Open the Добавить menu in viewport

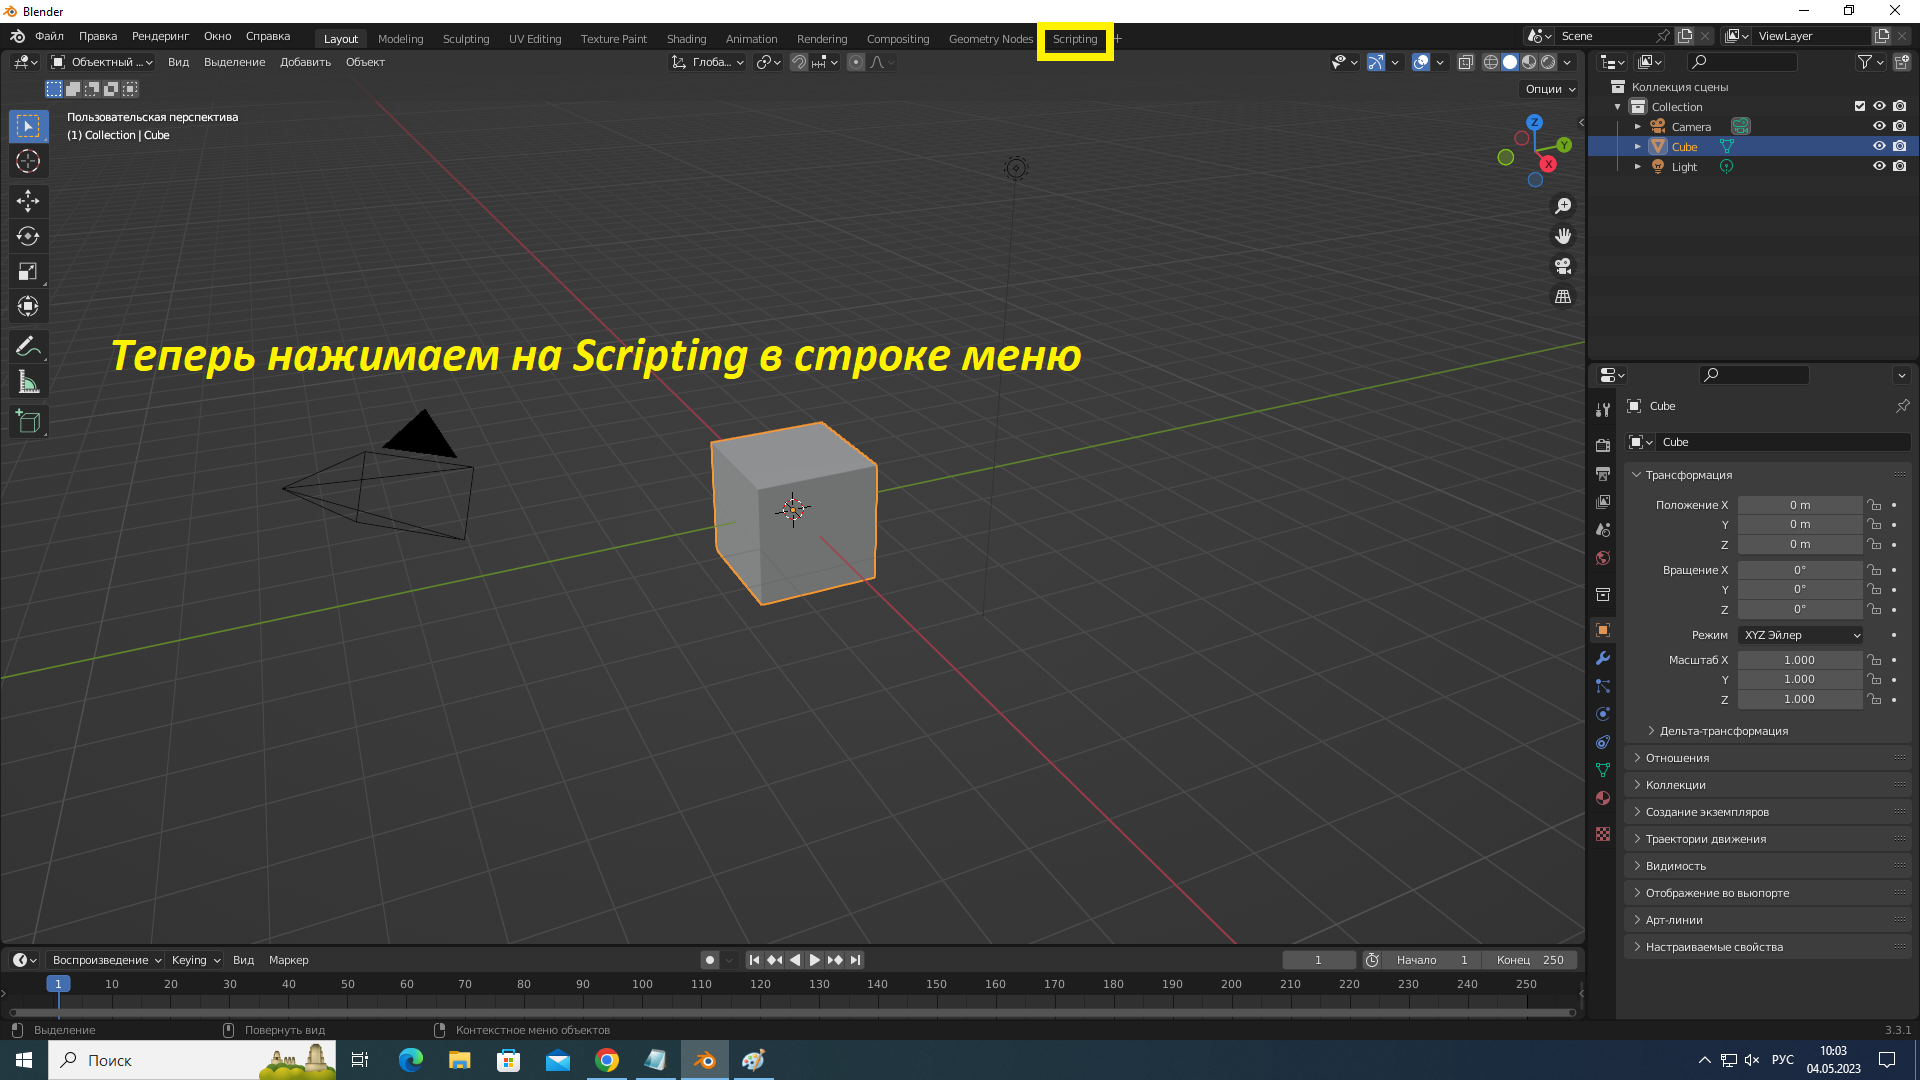[x=305, y=62]
